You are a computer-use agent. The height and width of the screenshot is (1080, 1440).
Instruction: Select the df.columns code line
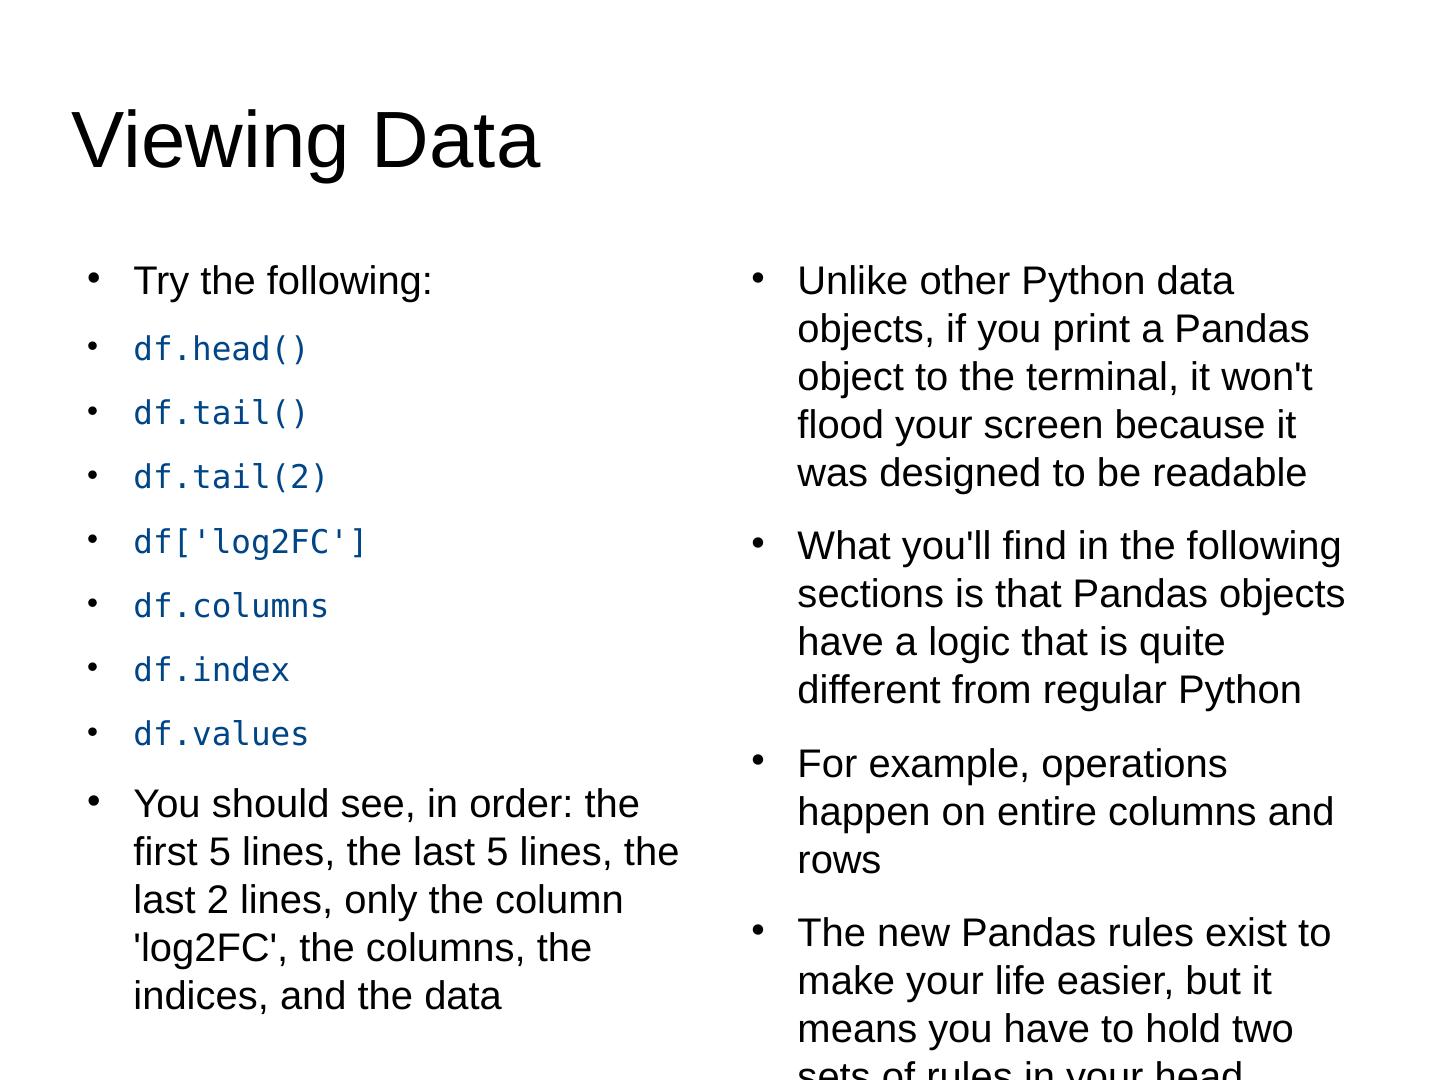230,606
